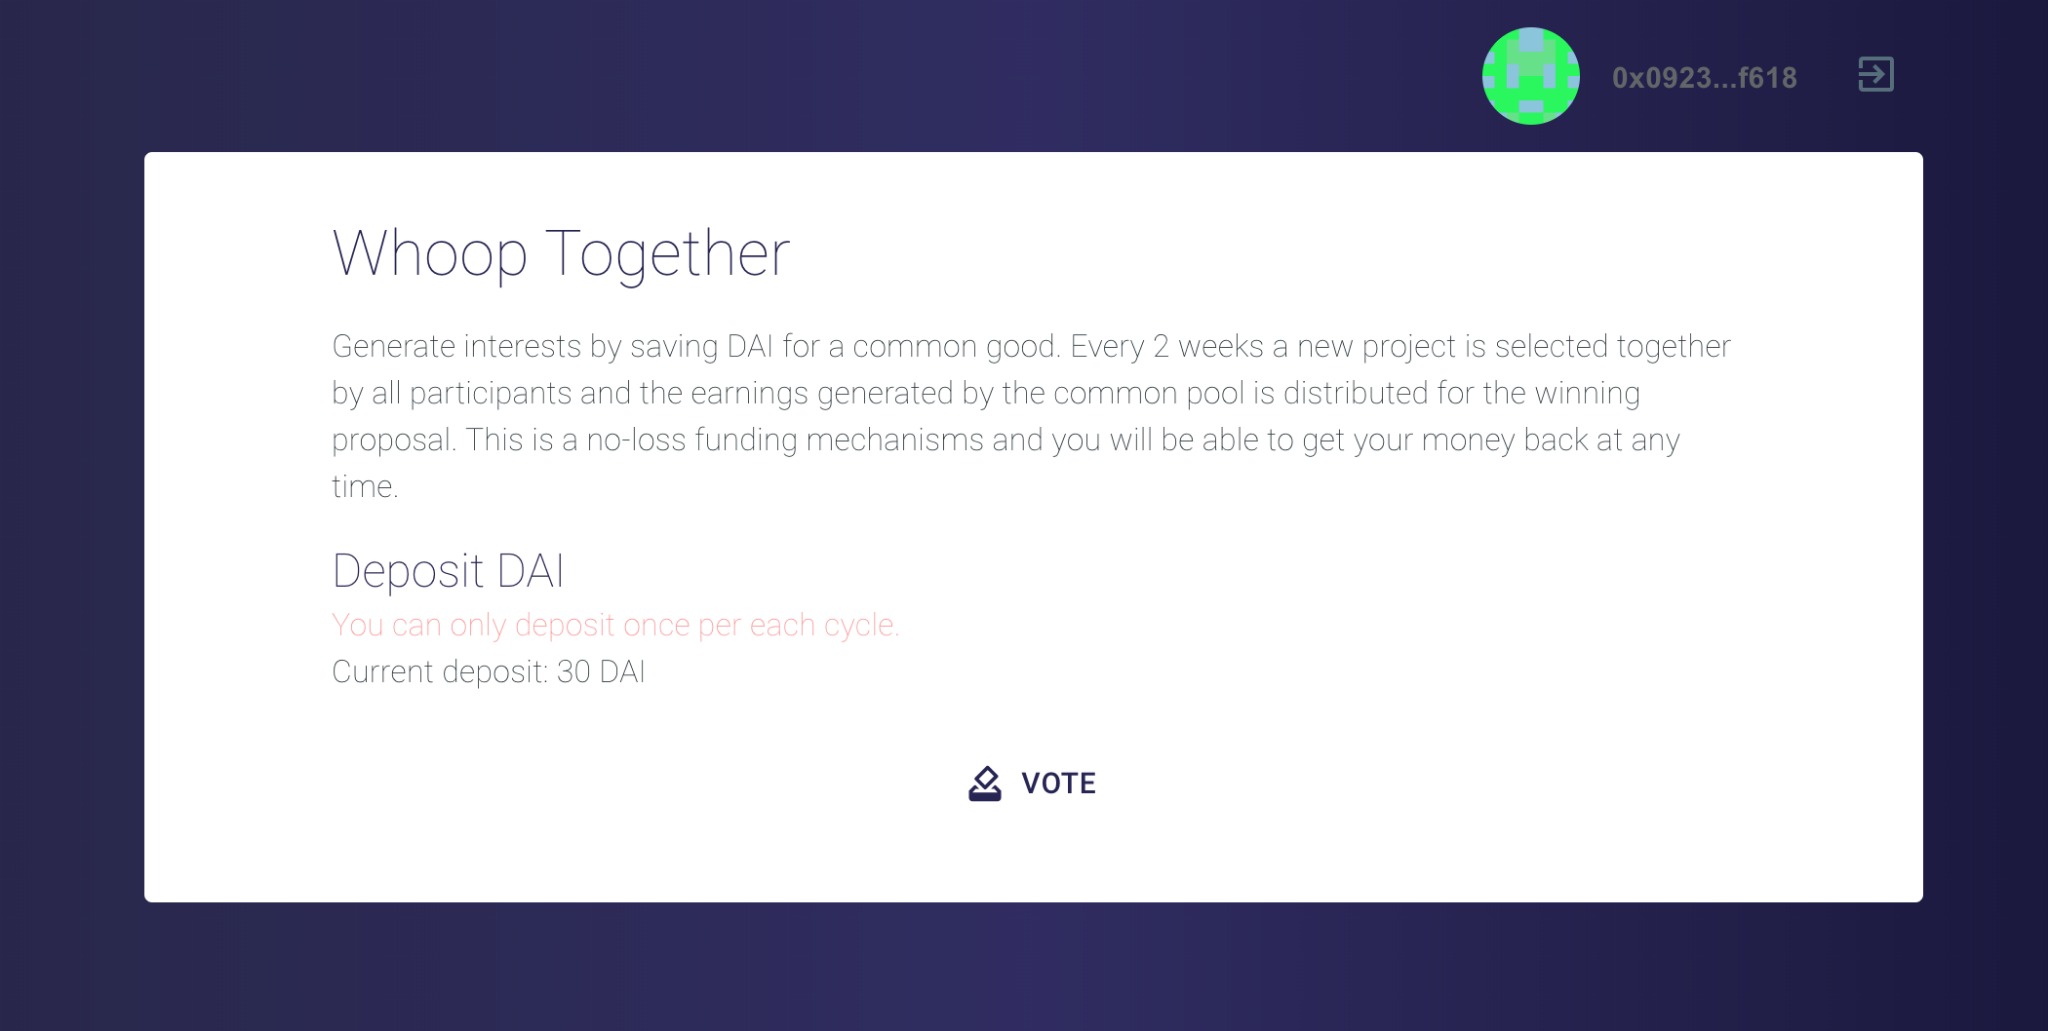Viewport: 2048px width, 1031px height.
Task: Click the pink once-per-cycle deposit warning
Action: click(616, 625)
